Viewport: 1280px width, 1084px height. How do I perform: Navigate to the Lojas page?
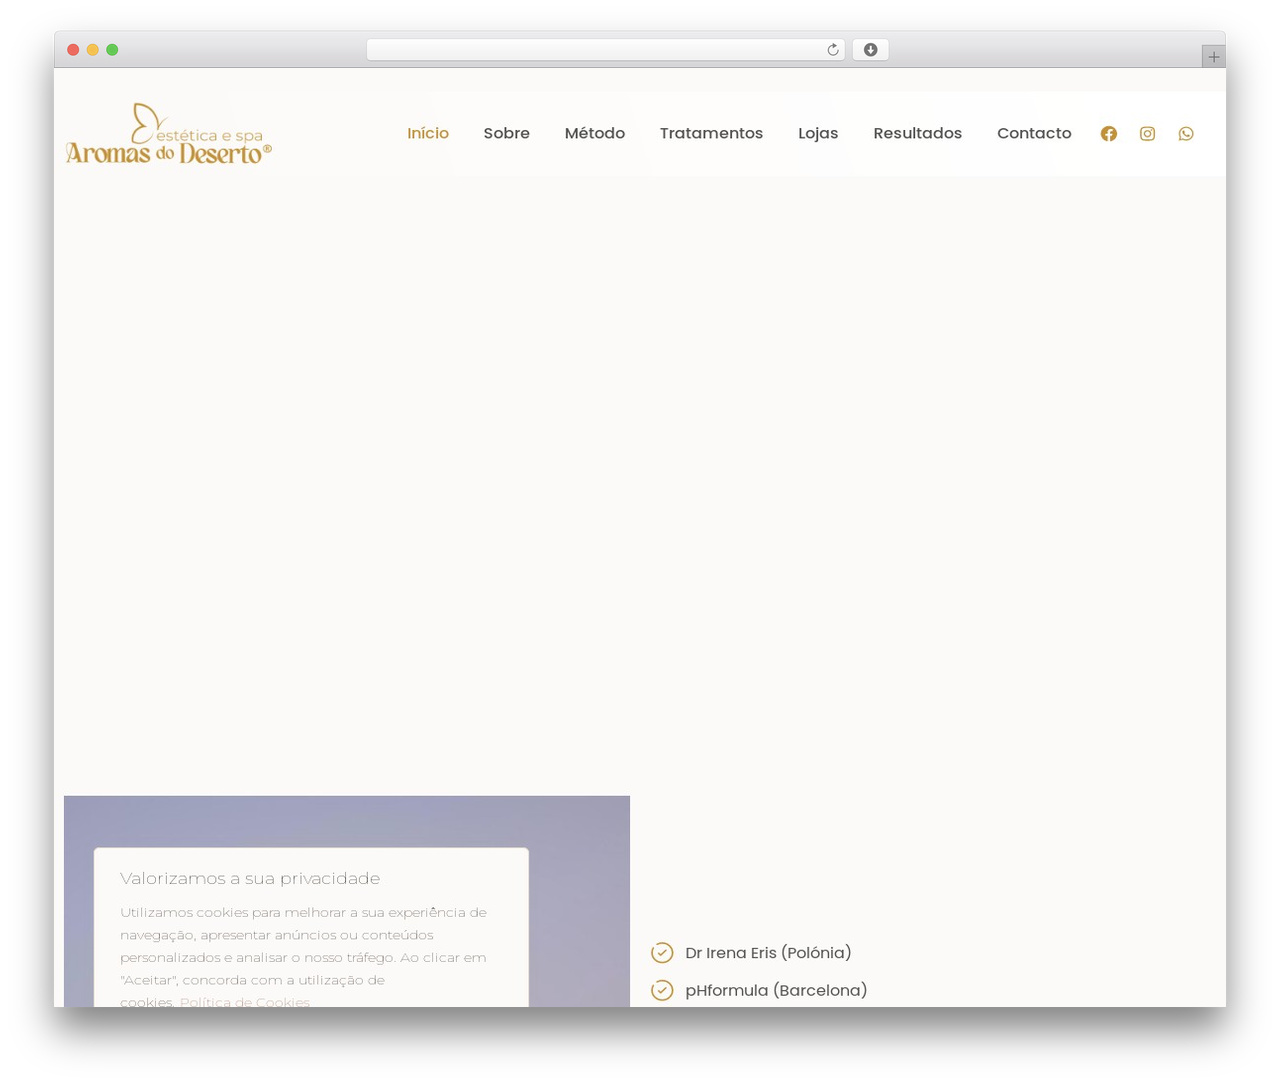coord(818,133)
